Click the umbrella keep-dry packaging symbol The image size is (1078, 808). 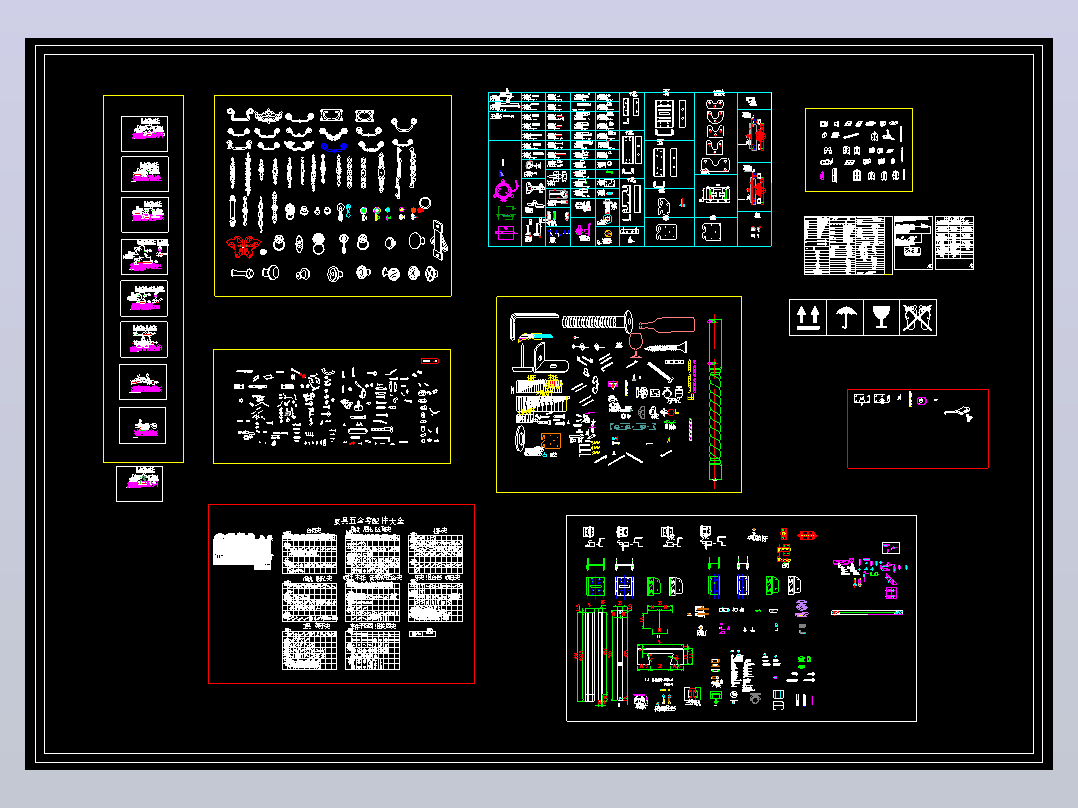(845, 318)
